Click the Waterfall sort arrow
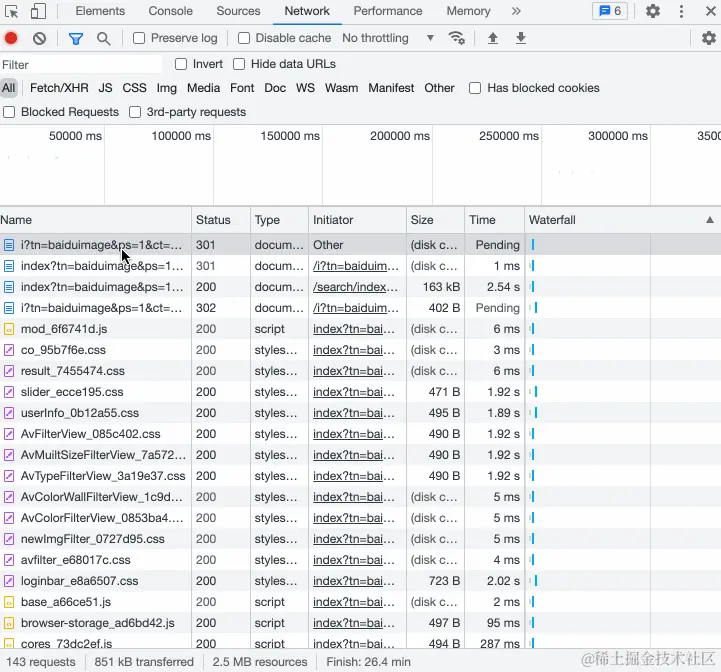721x672 pixels. [710, 220]
